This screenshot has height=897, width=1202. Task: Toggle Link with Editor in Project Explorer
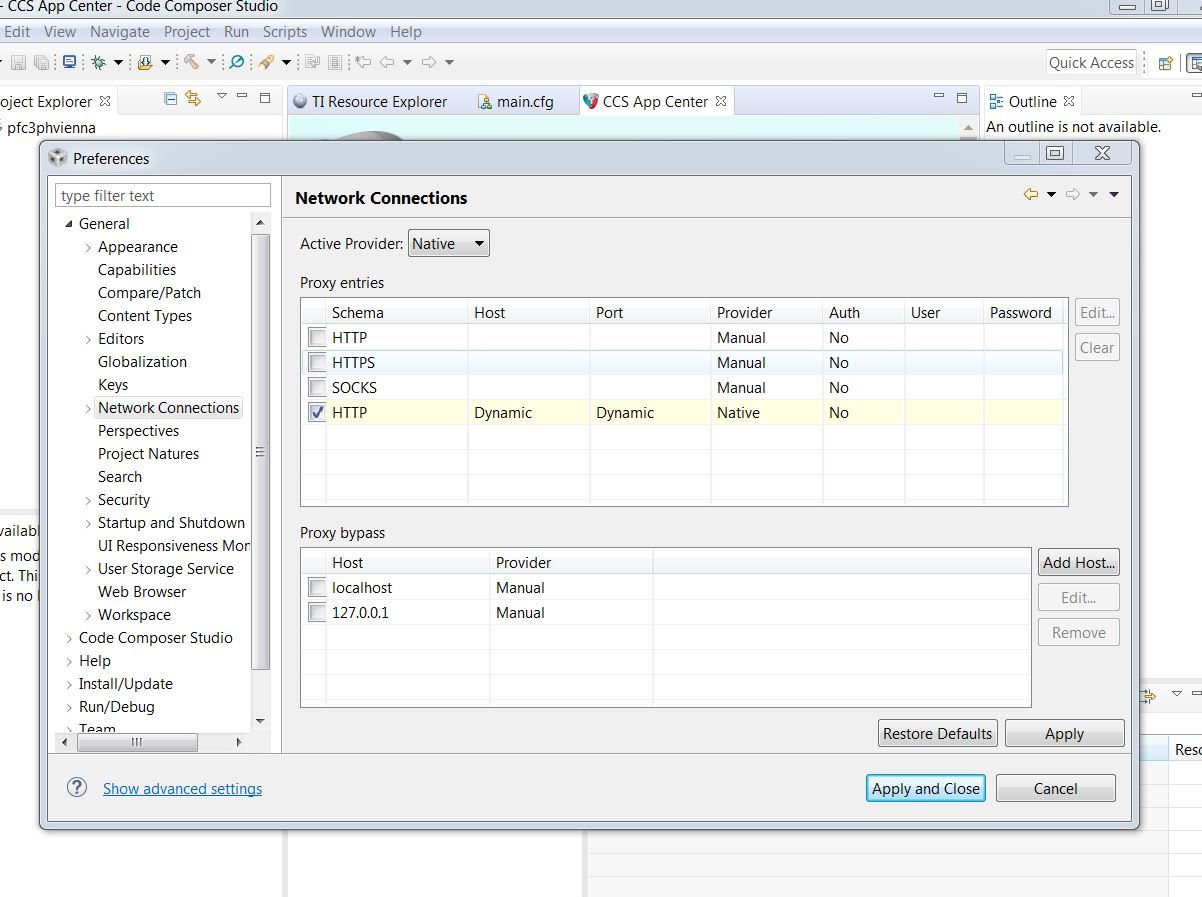(x=193, y=98)
